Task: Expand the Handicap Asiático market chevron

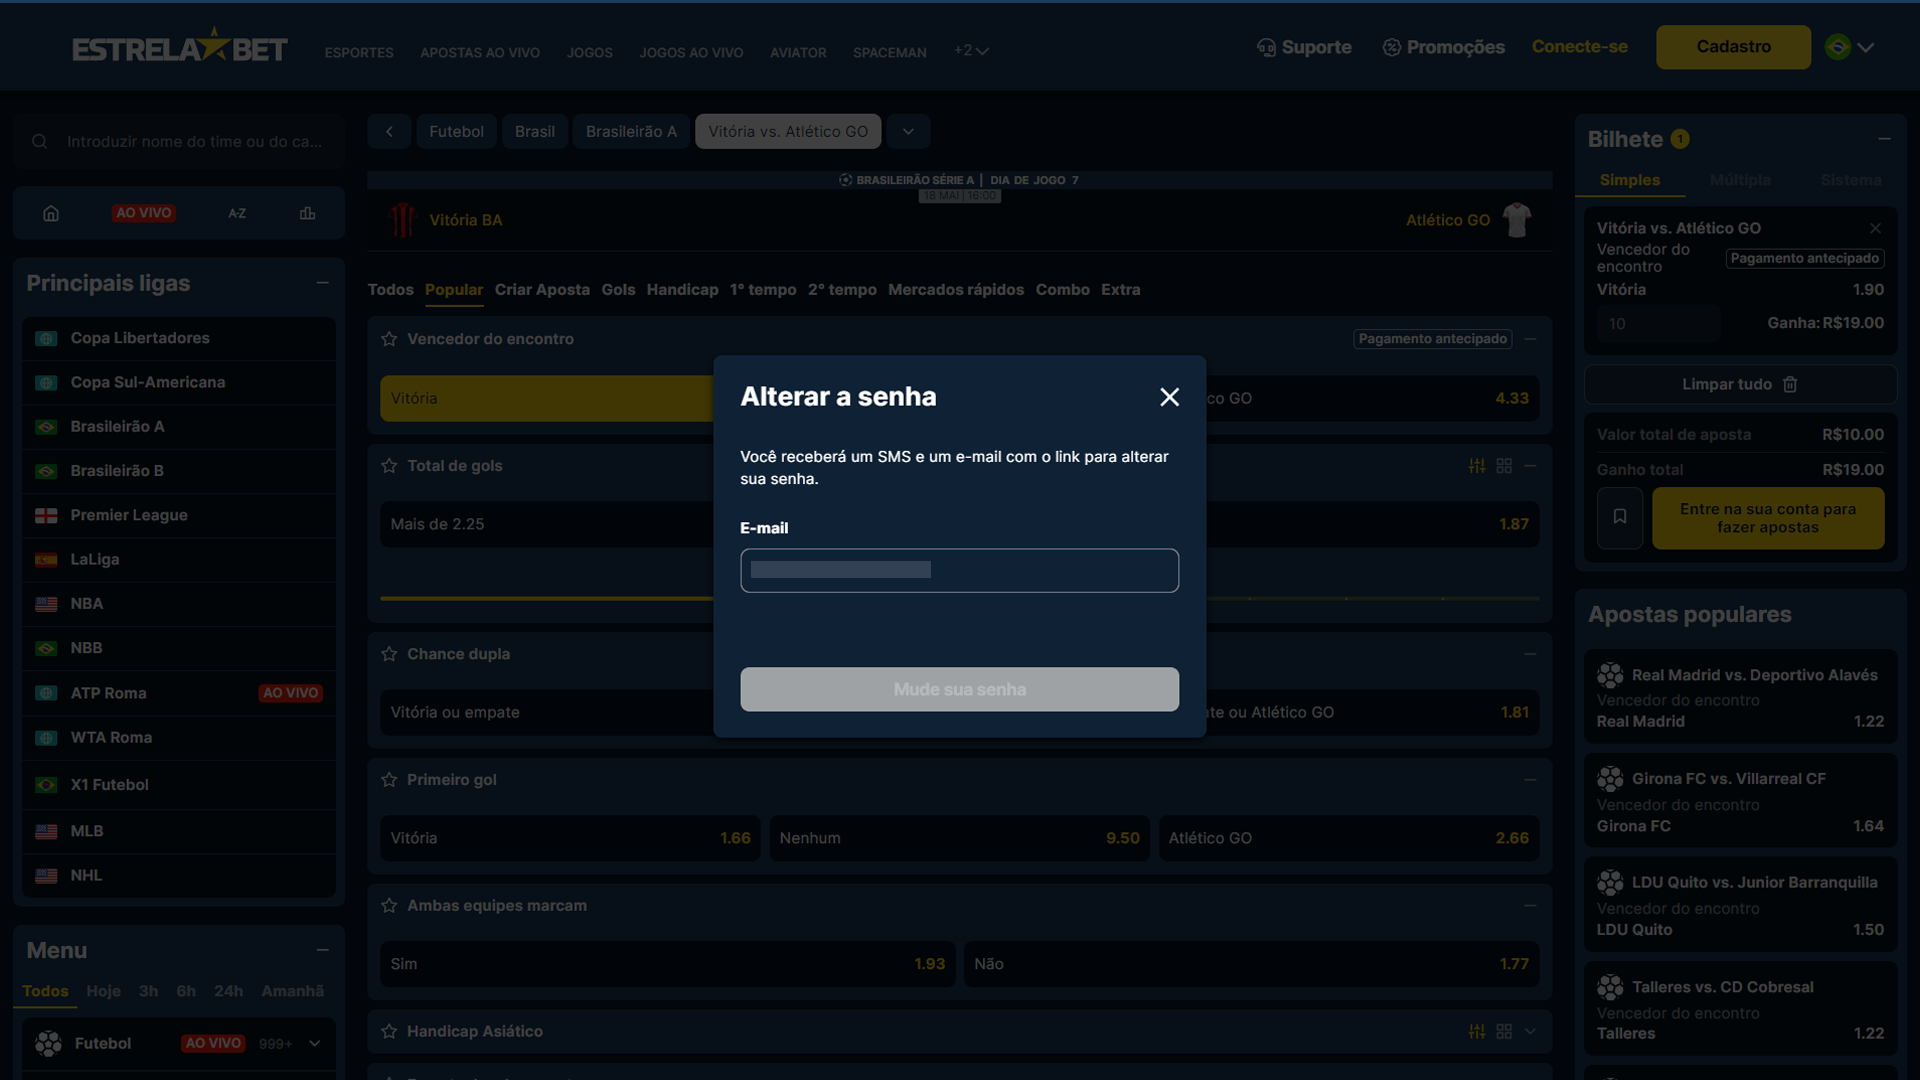Action: click(1530, 1031)
